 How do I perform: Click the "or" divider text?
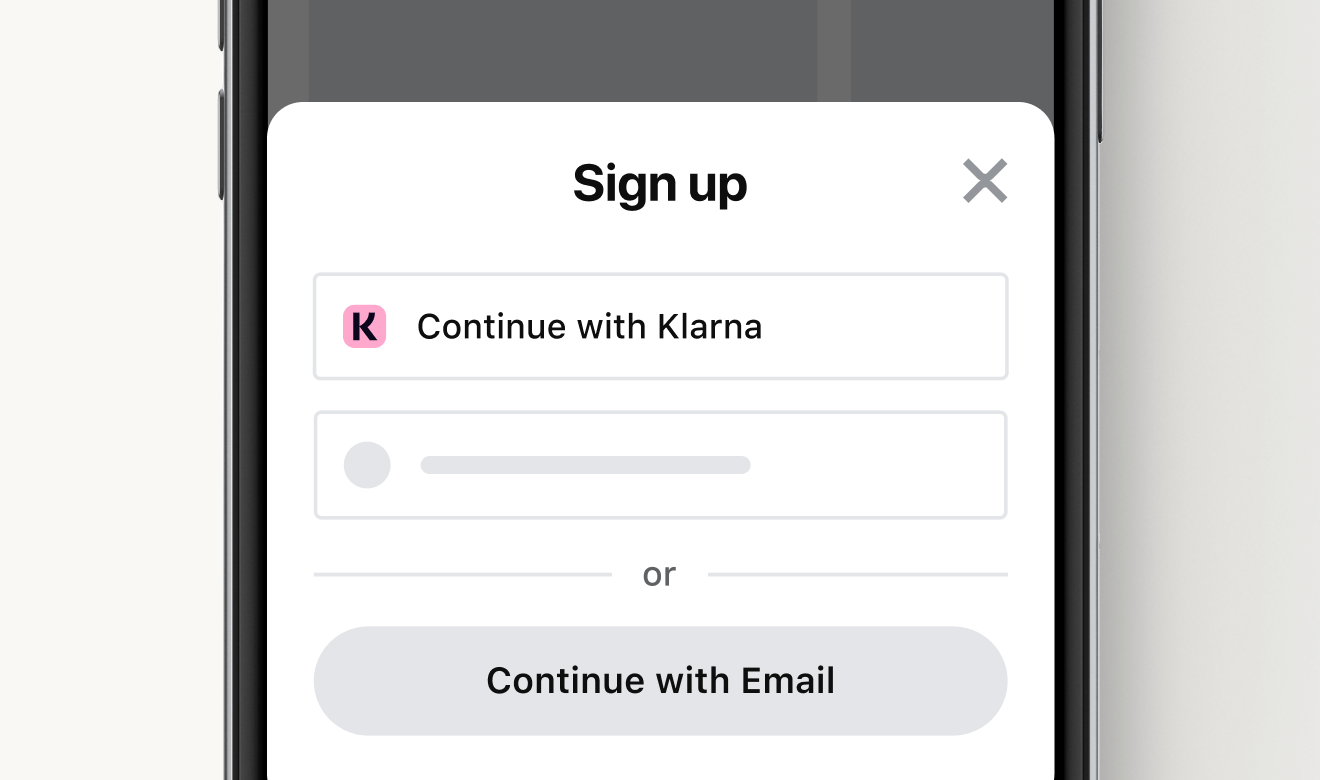point(660,573)
